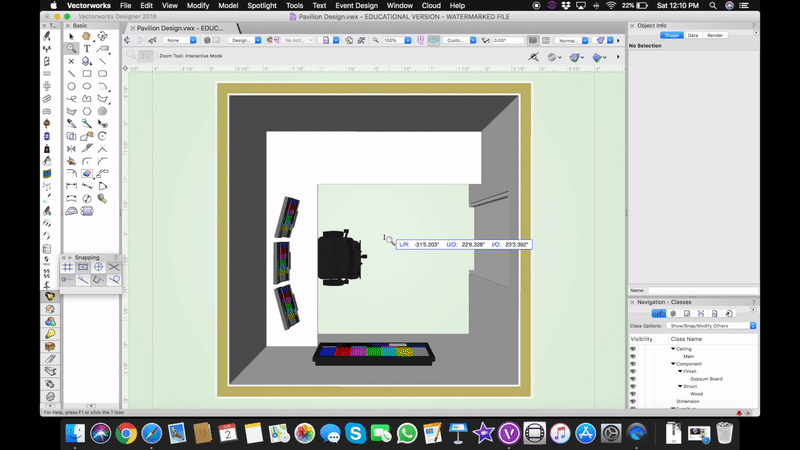The width and height of the screenshot is (800, 450).
Task: Choose the Rounded Rectangle tool
Action: pyautogui.click(x=103, y=73)
